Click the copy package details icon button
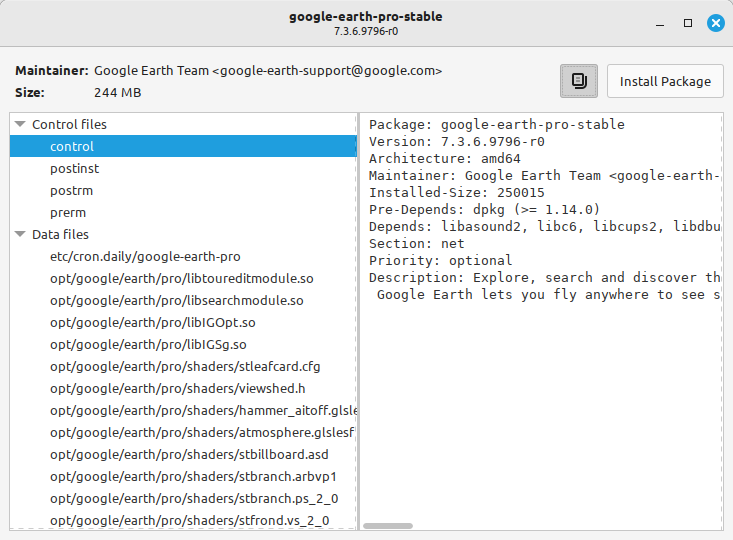Screen dimensions: 733x540 pyautogui.click(x=579, y=81)
